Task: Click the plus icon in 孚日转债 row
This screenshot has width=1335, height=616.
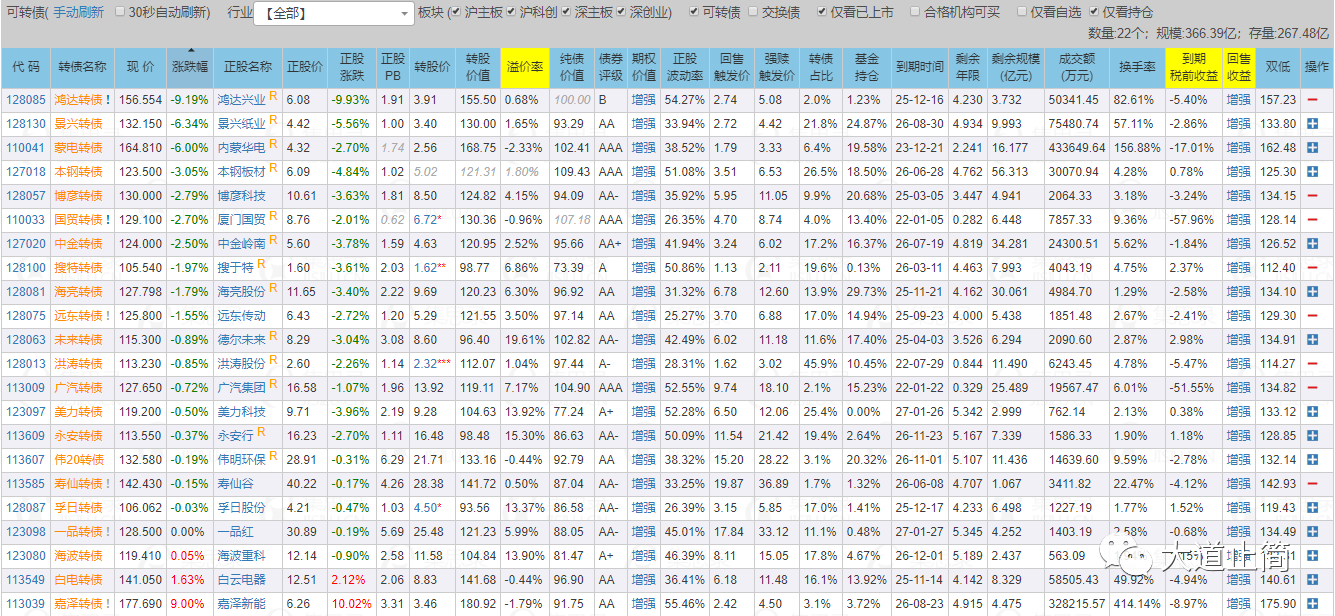Action: tap(1312, 508)
